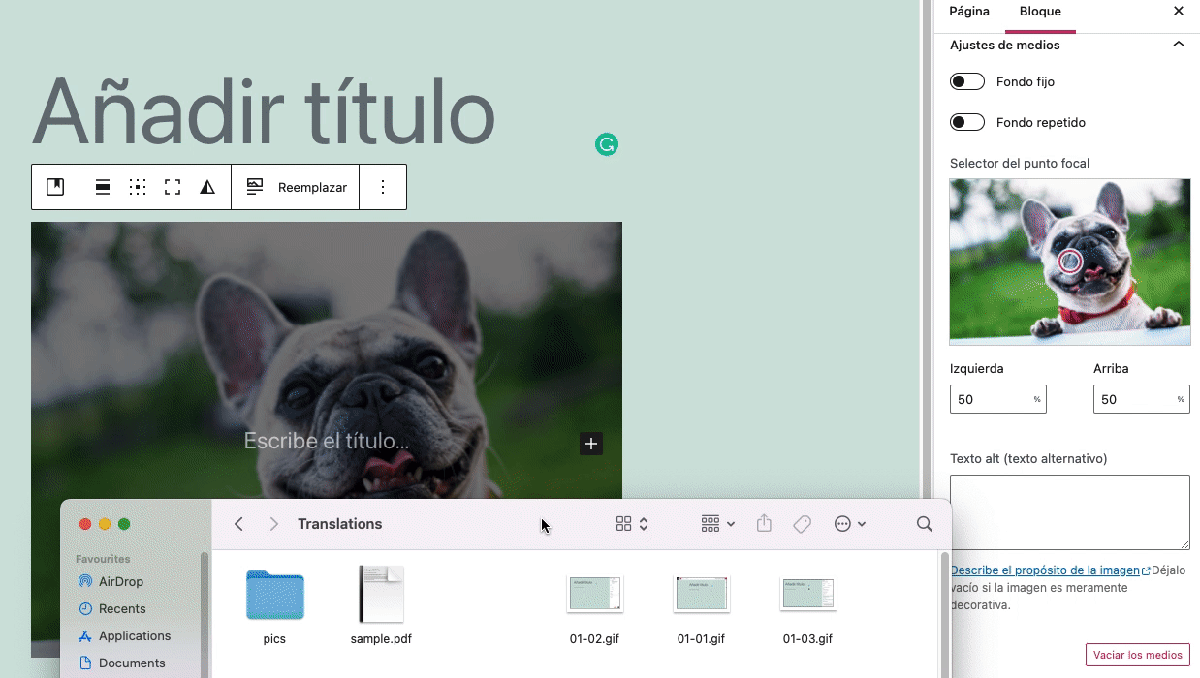Toggle full height on cover block

click(x=172, y=187)
